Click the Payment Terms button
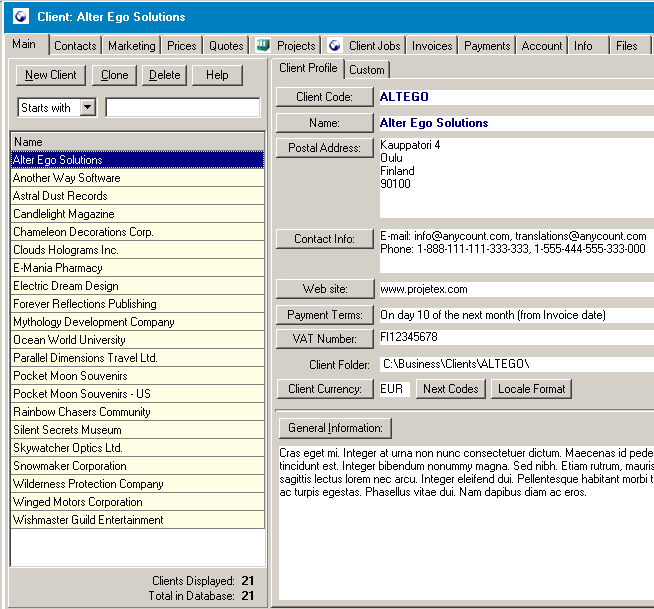654x609 pixels. [x=324, y=315]
